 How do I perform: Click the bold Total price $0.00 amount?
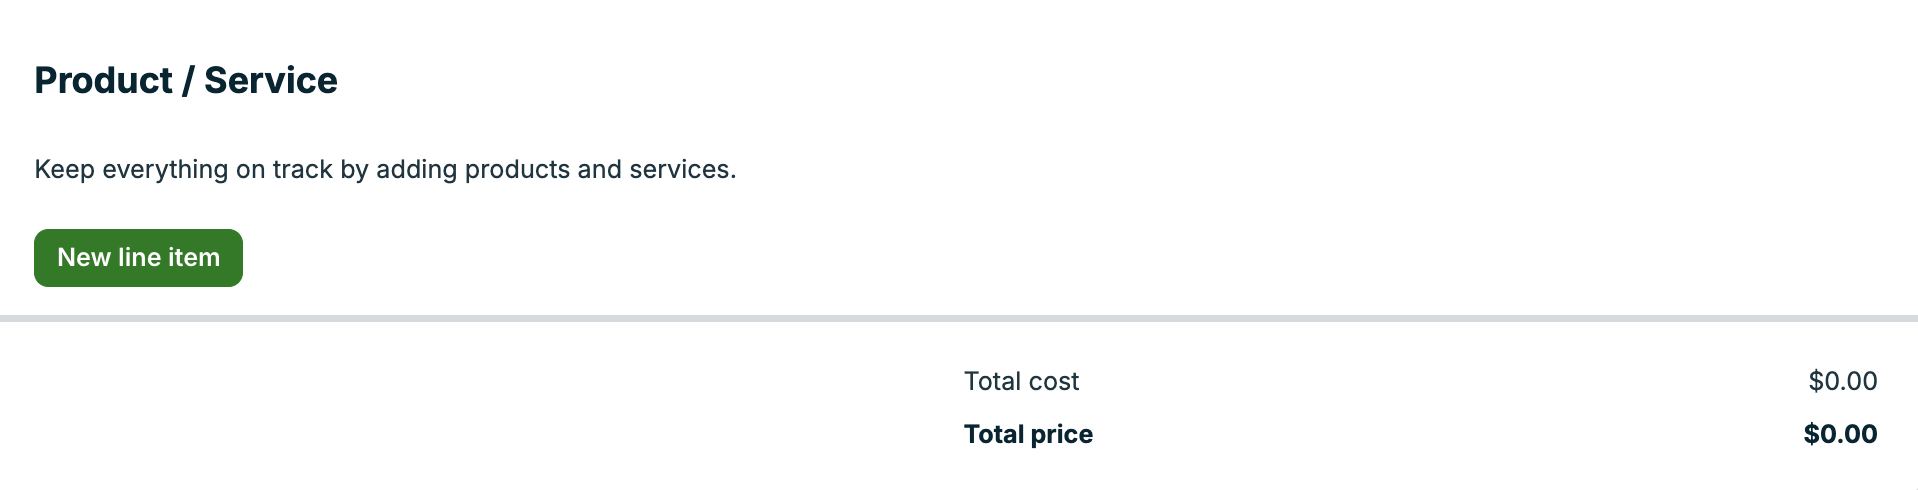(1840, 434)
